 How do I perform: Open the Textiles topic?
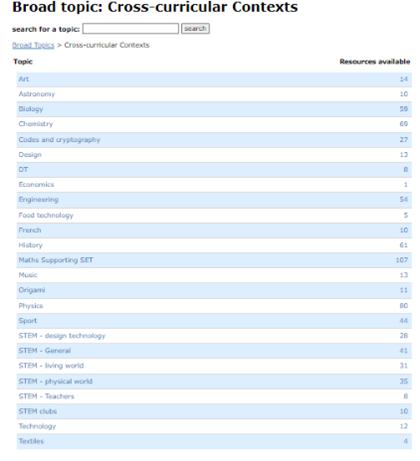tap(31, 441)
